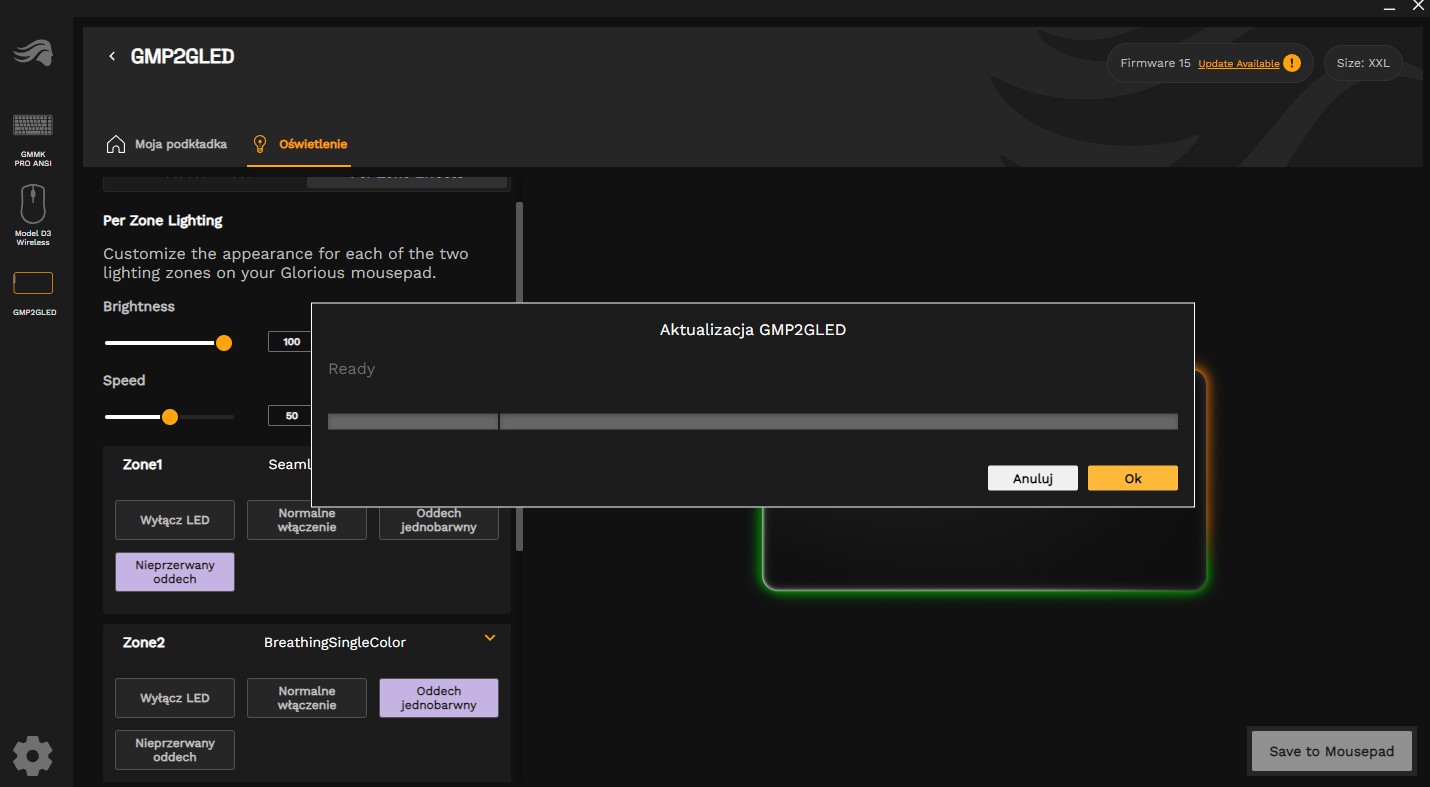Screen dimensions: 1430x787
Task: Select Oddech jednobarwny for Zone2
Action: click(438, 698)
